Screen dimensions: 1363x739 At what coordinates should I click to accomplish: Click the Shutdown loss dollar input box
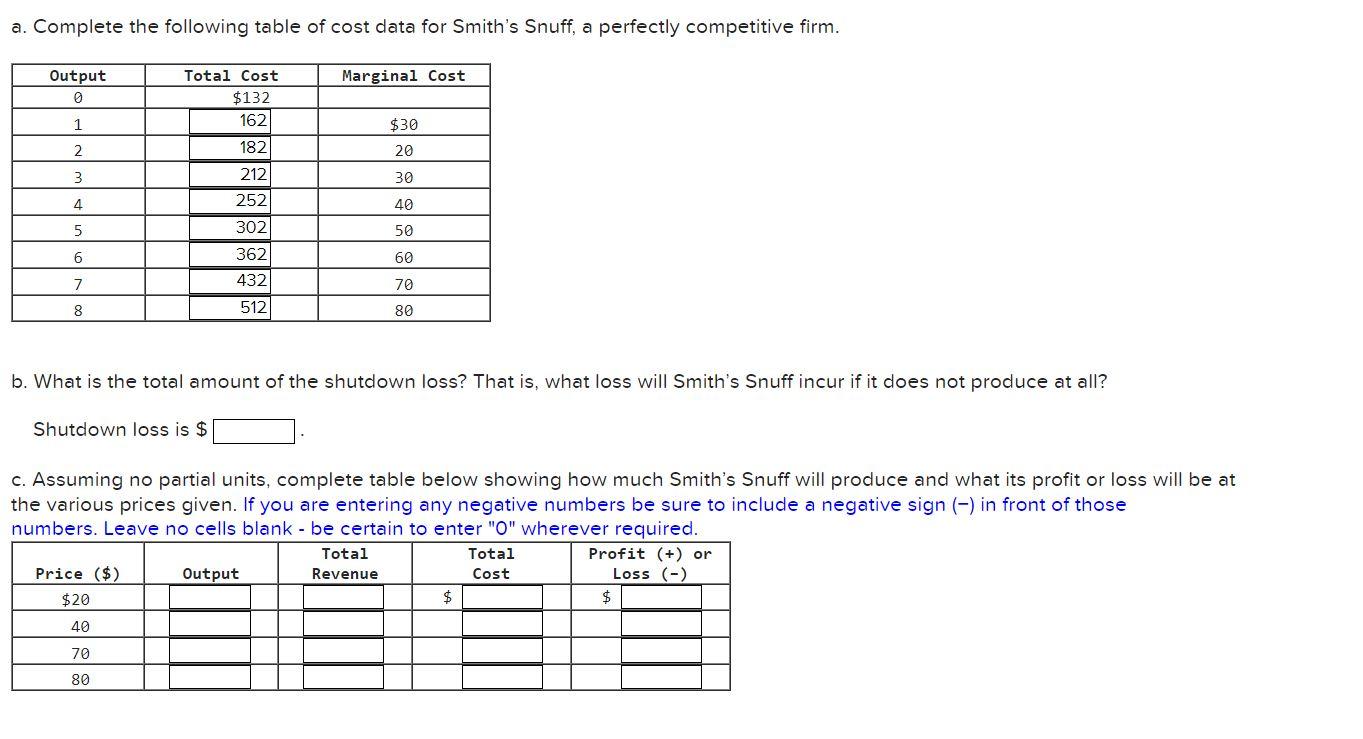click(254, 430)
